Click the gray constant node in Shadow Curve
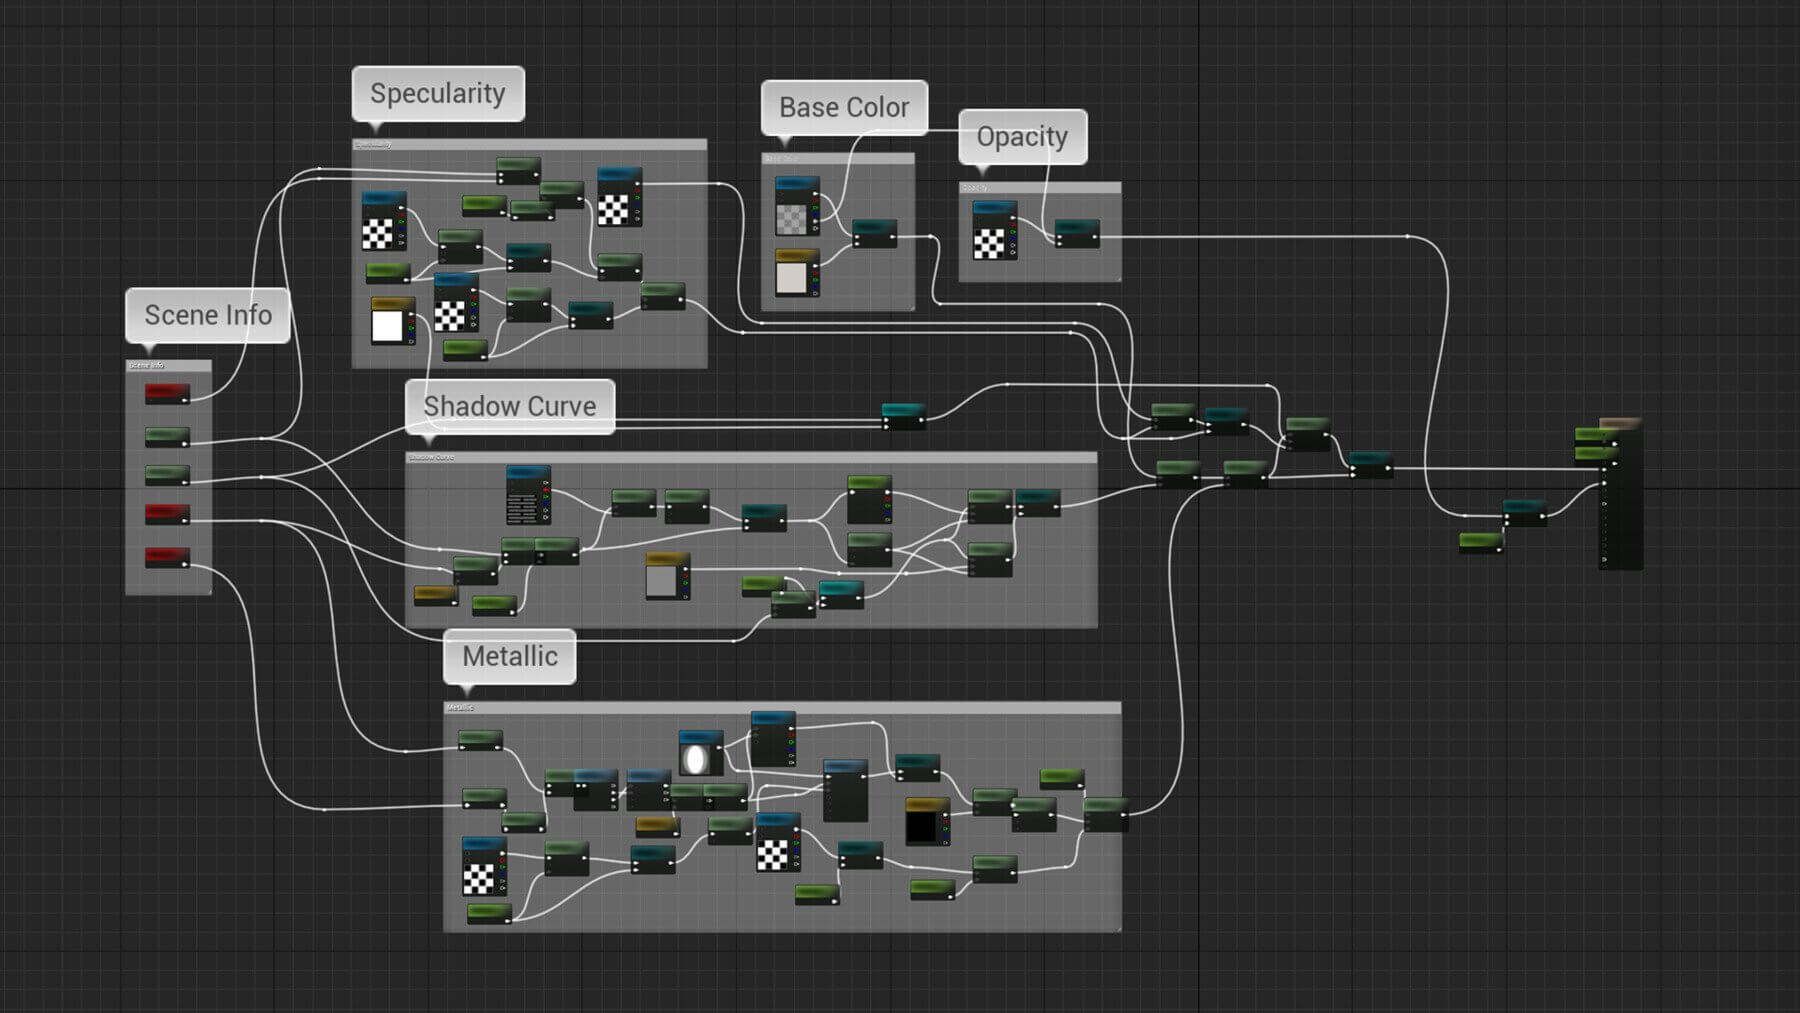 [667, 577]
